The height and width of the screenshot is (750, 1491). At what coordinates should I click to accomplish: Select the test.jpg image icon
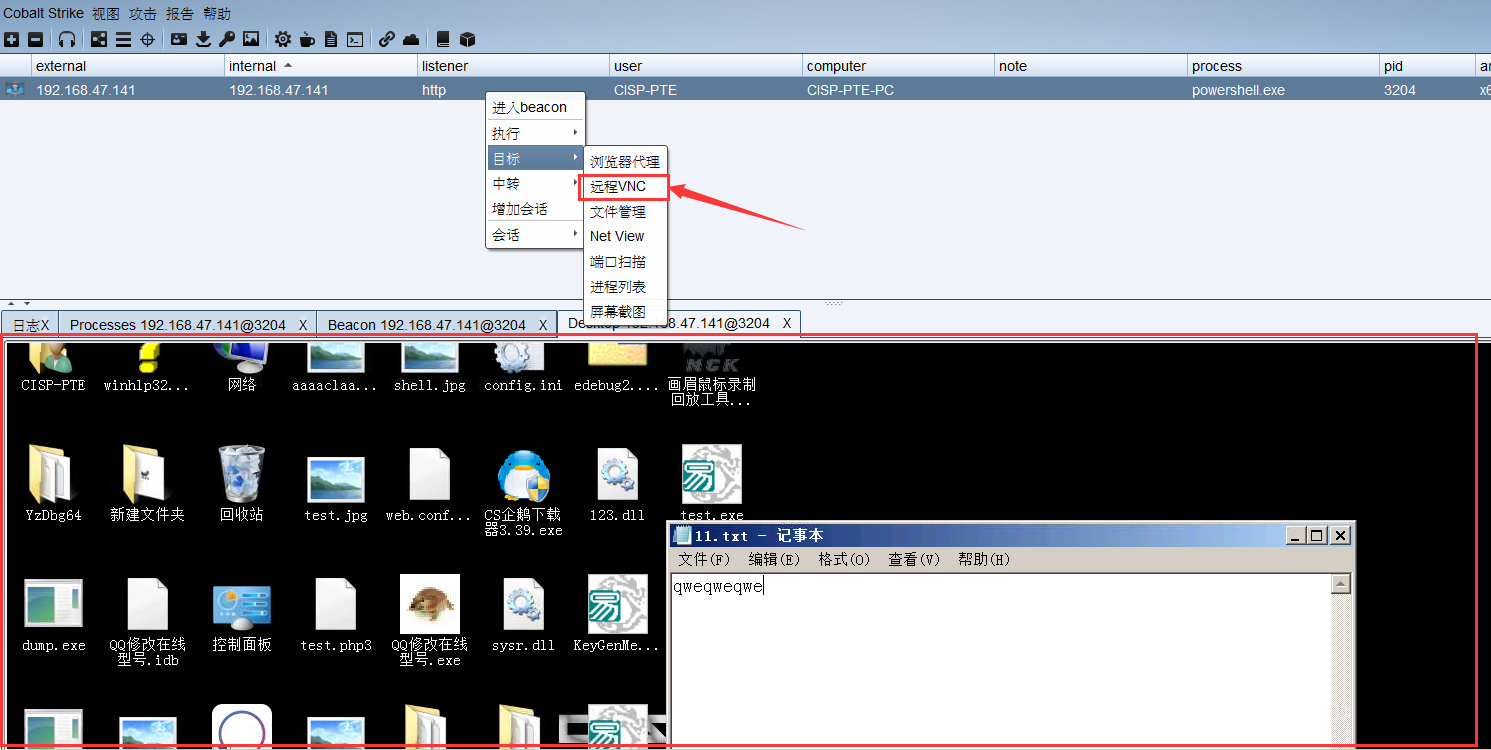[335, 480]
